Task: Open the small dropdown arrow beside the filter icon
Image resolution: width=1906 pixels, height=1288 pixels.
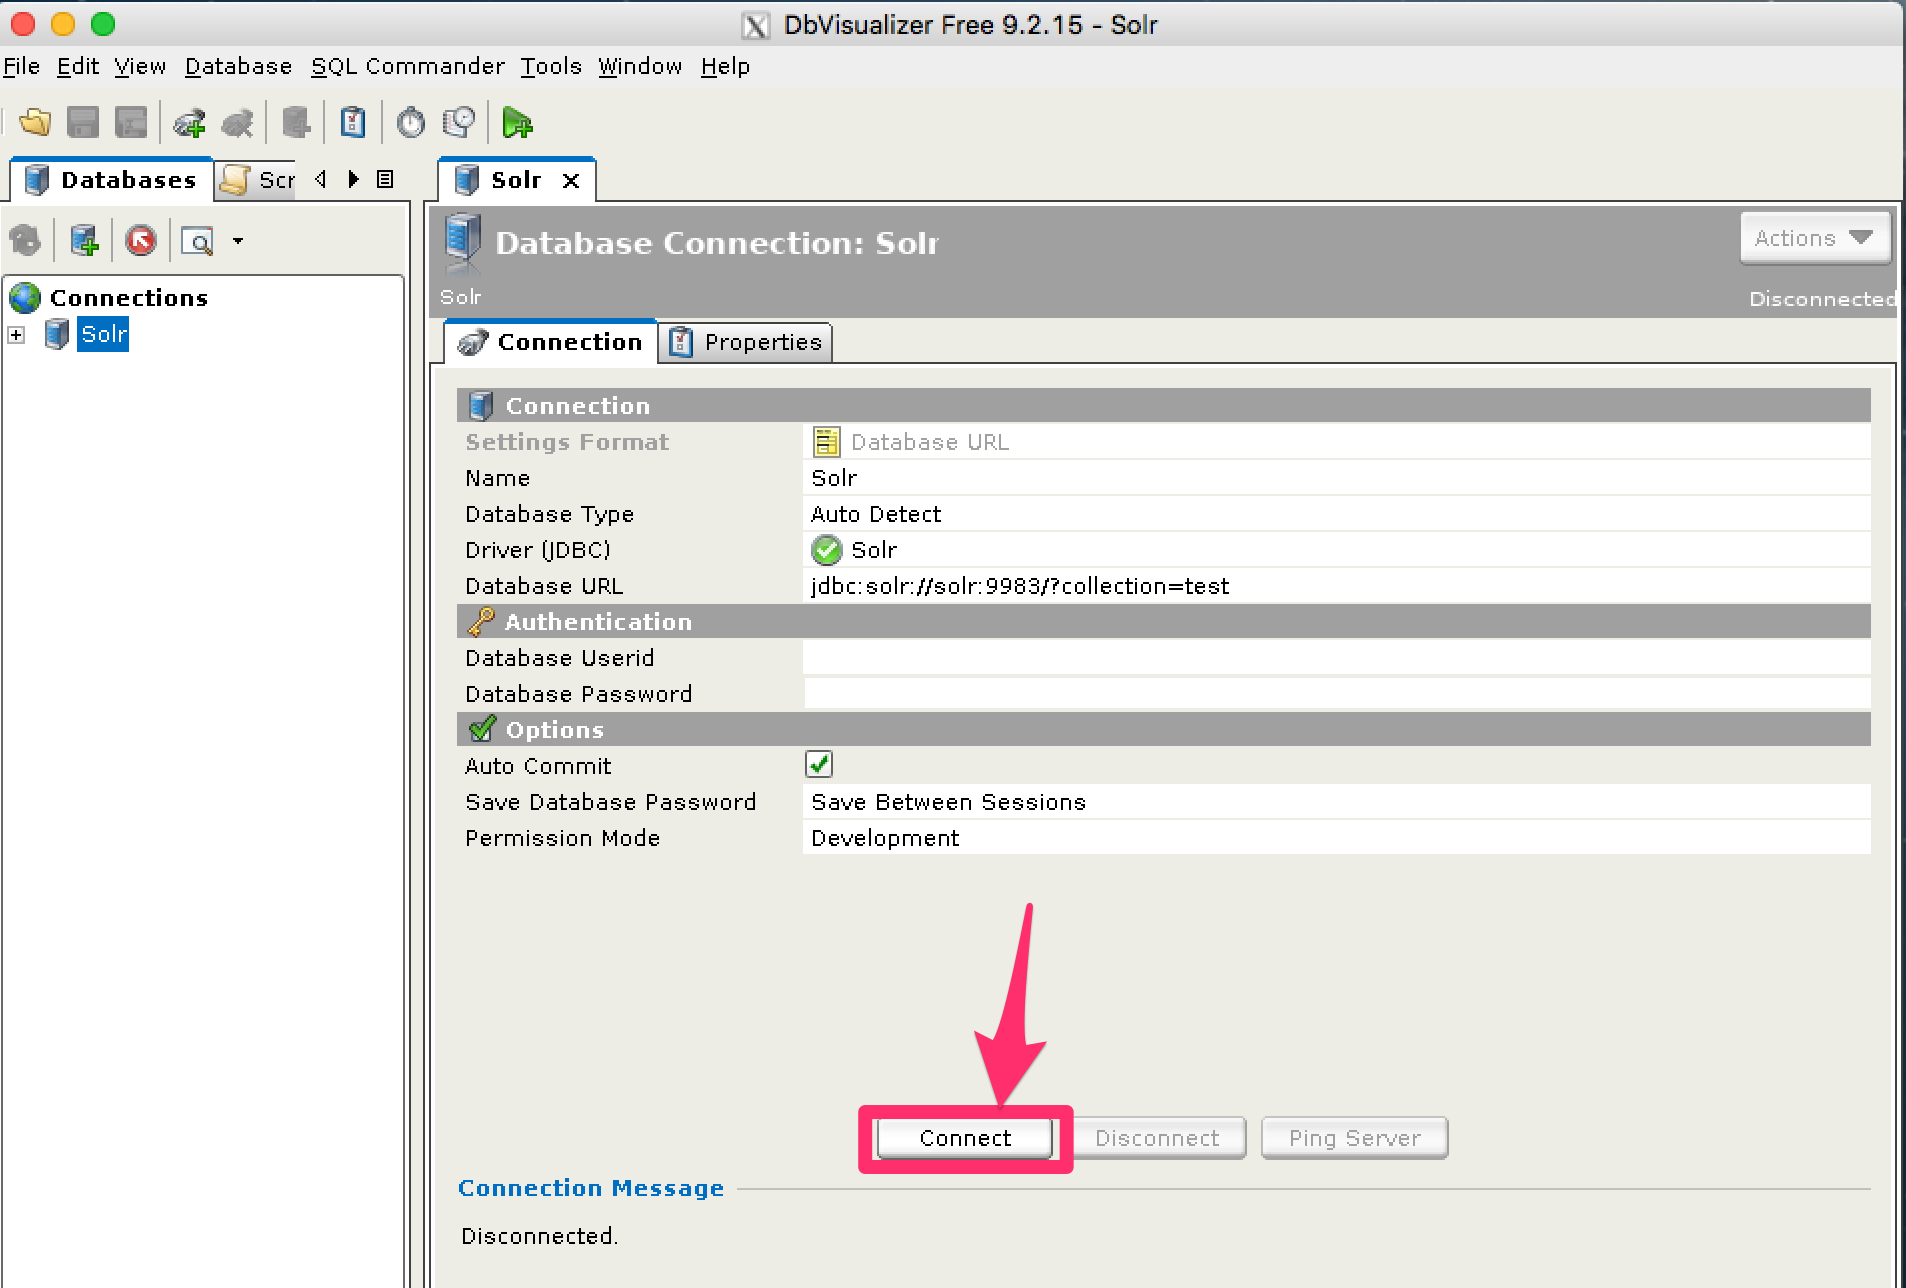Action: click(x=238, y=241)
